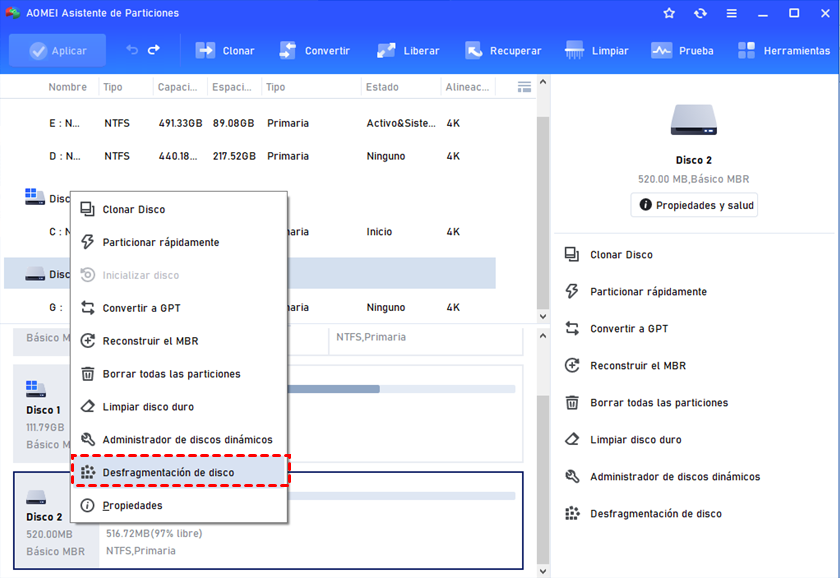Sort by the Alineac... column header
Image resolution: width=840 pixels, height=578 pixels.
click(467, 87)
